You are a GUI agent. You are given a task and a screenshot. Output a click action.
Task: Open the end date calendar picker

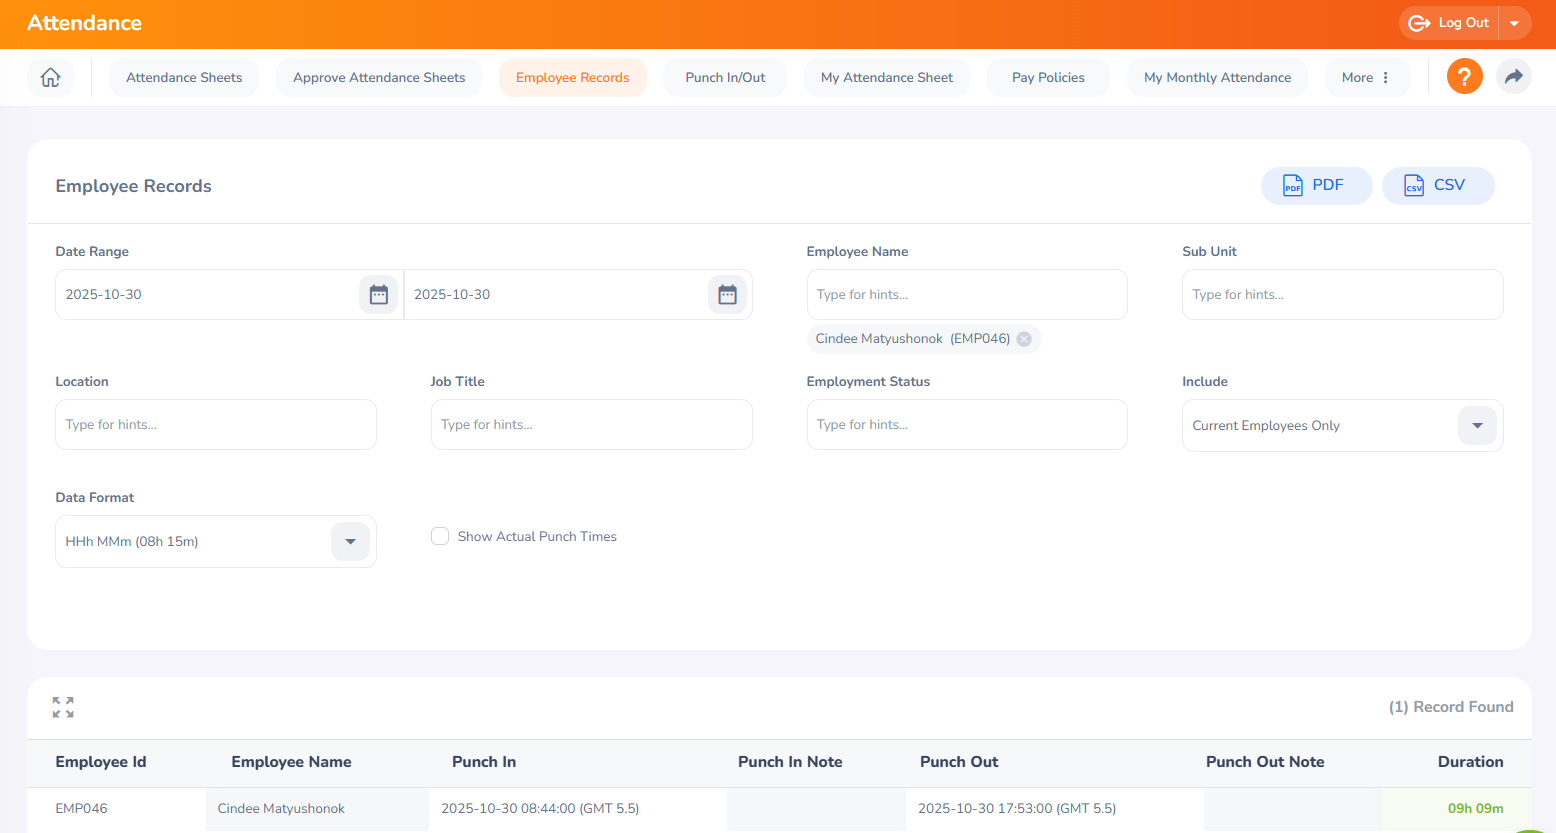[727, 295]
